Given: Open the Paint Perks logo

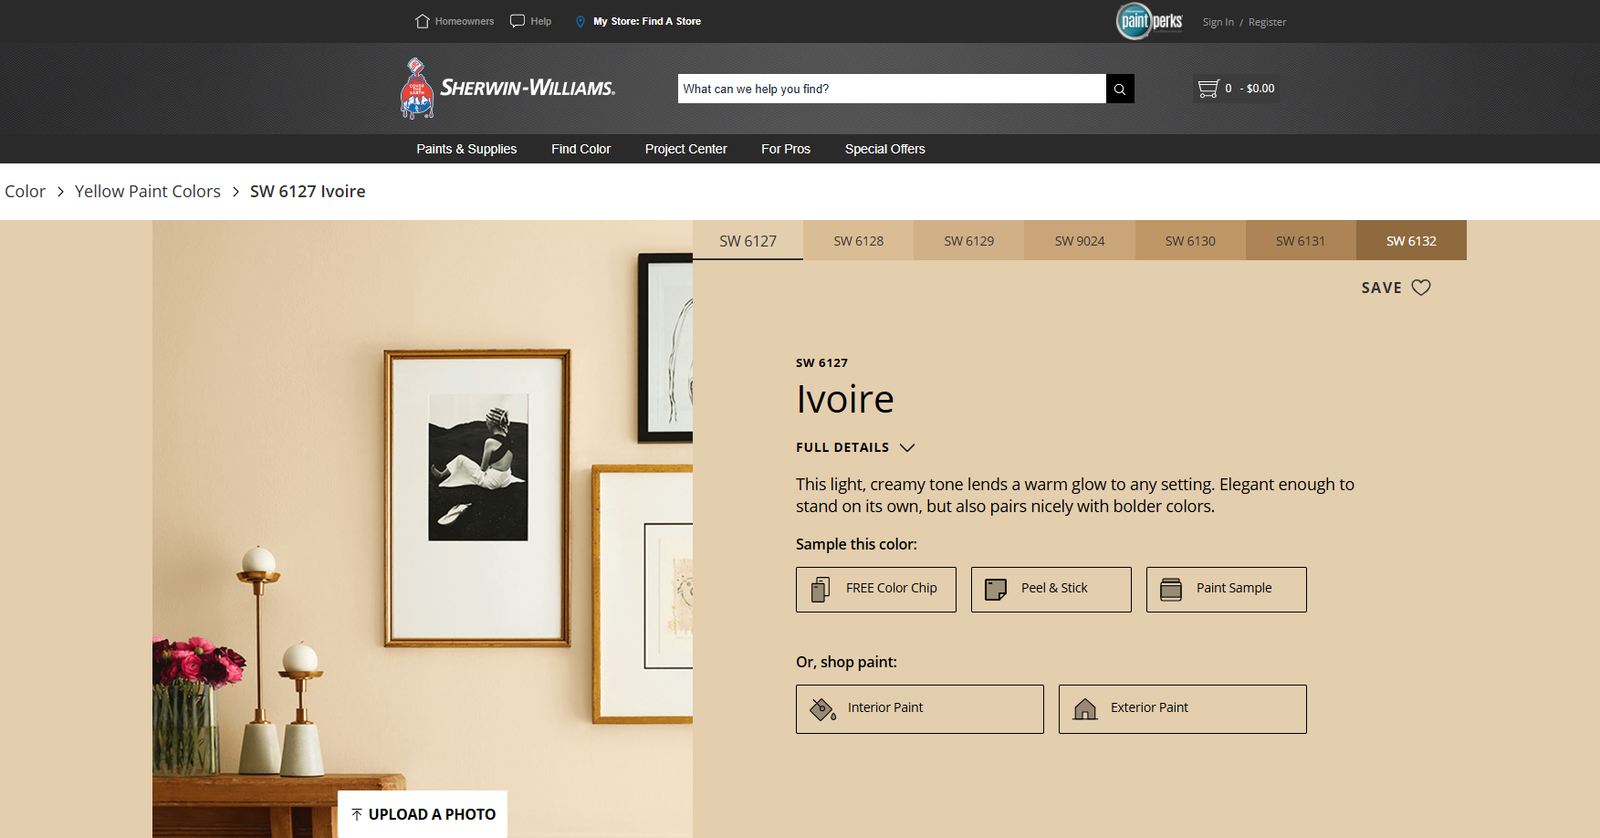Looking at the screenshot, I should tap(1150, 21).
